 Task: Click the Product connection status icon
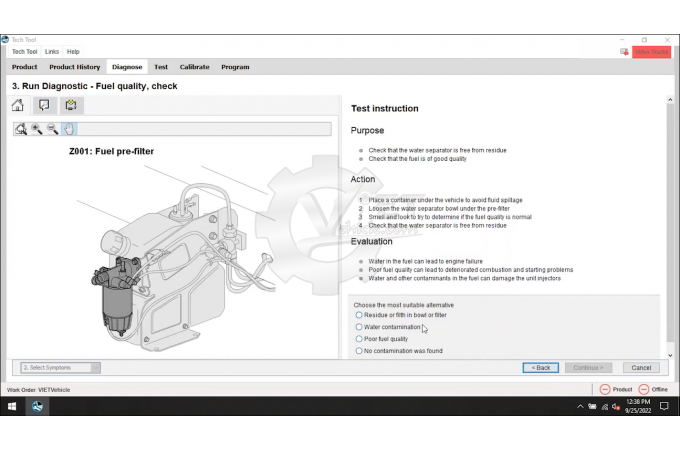[x=605, y=389]
